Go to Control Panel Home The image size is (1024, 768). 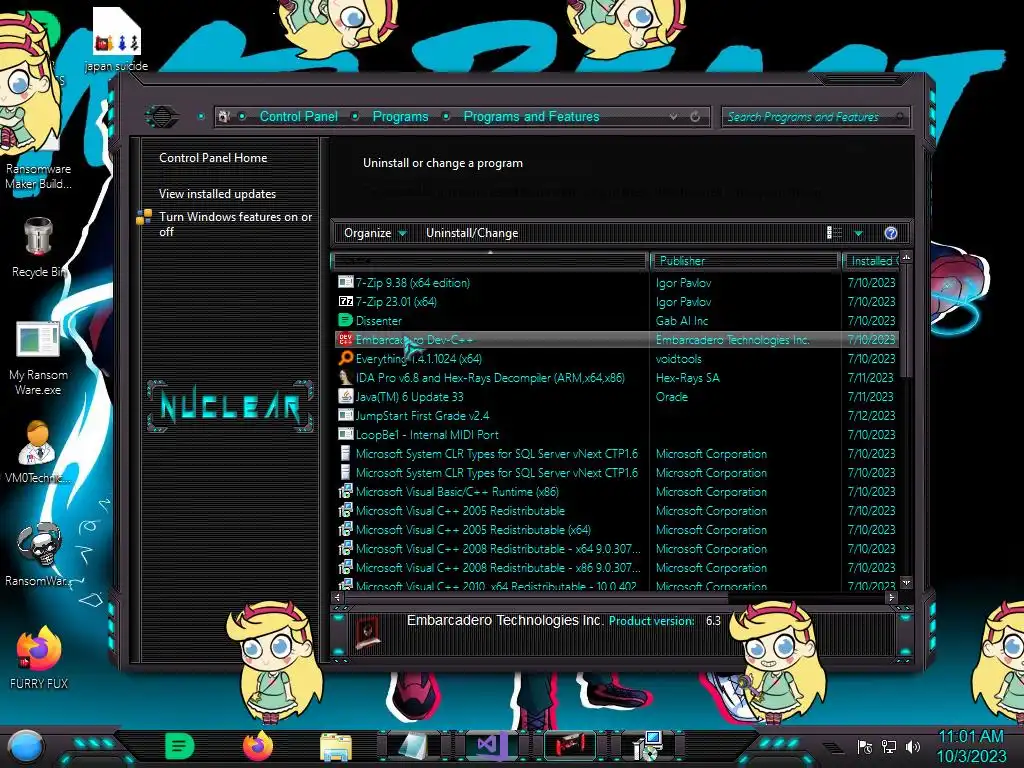(x=213, y=157)
